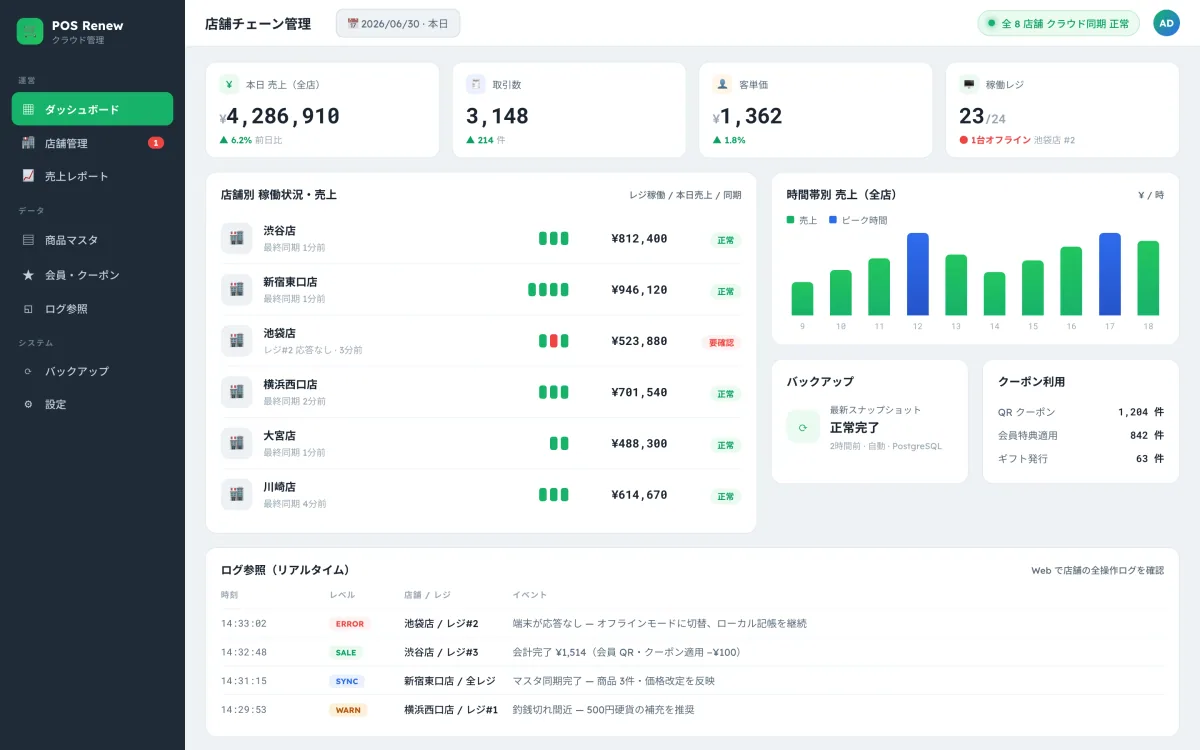Open 設定 in the sidebar
The height and width of the screenshot is (750, 1200).
pyautogui.click(x=92, y=404)
